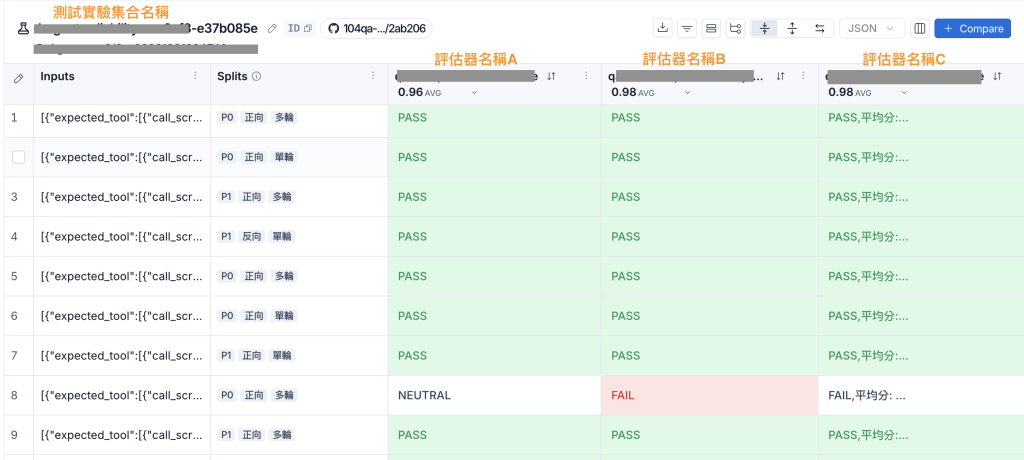Open the NEUTRAL result in row 8
This screenshot has width=1024, height=460.
(494, 395)
